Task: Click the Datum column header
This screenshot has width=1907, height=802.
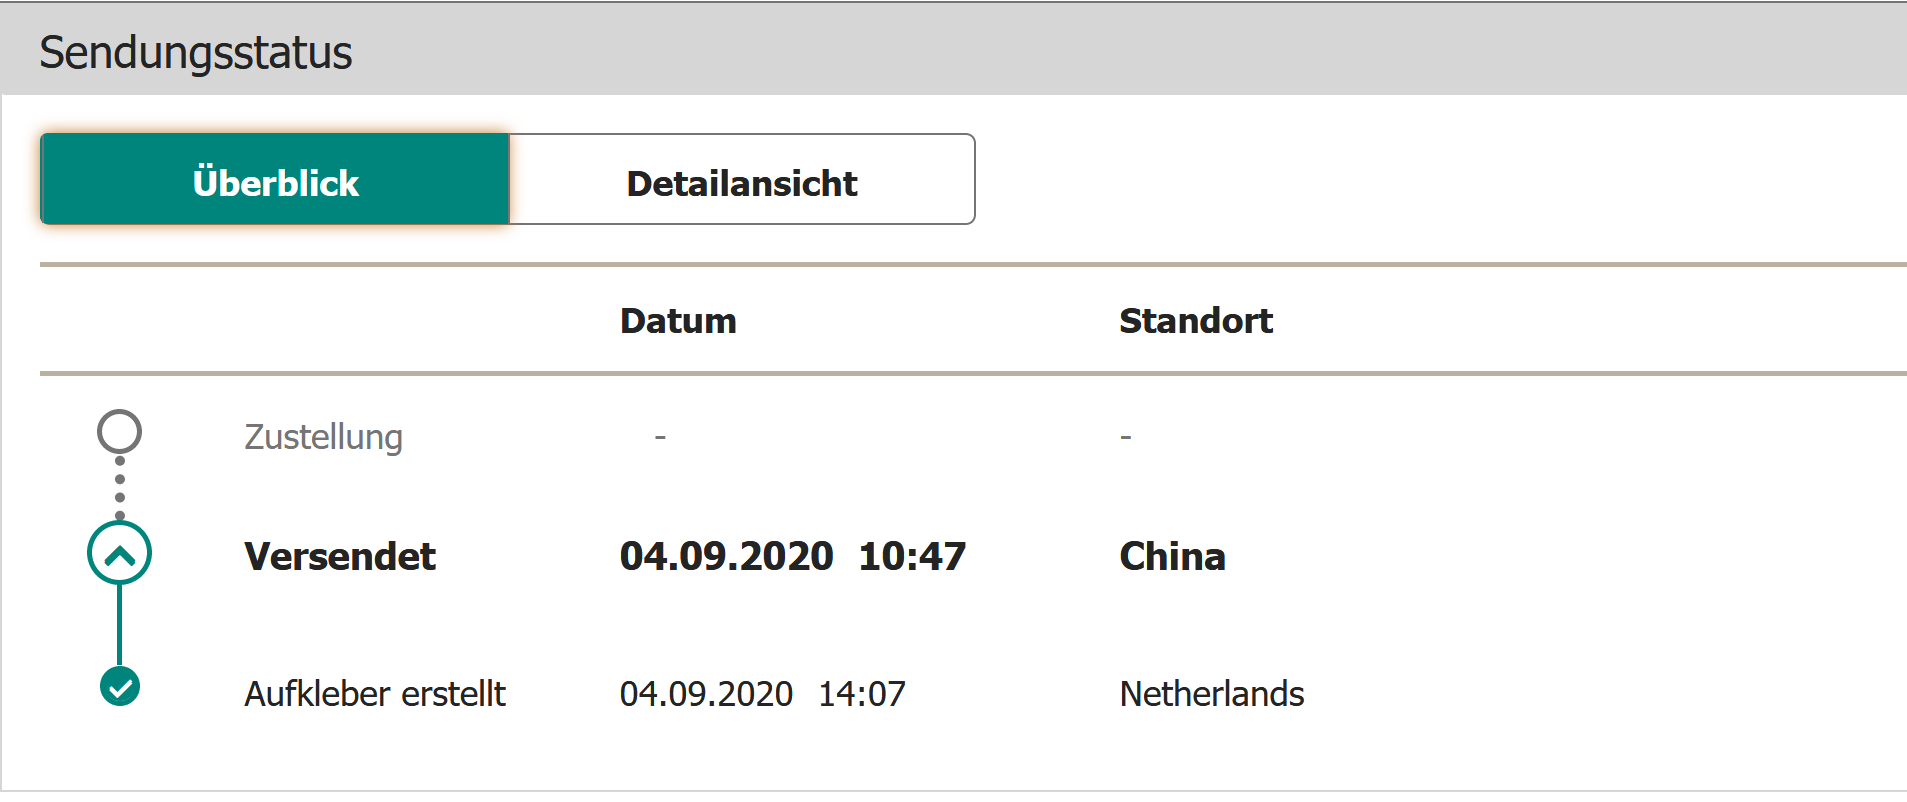Action: pyautogui.click(x=678, y=321)
